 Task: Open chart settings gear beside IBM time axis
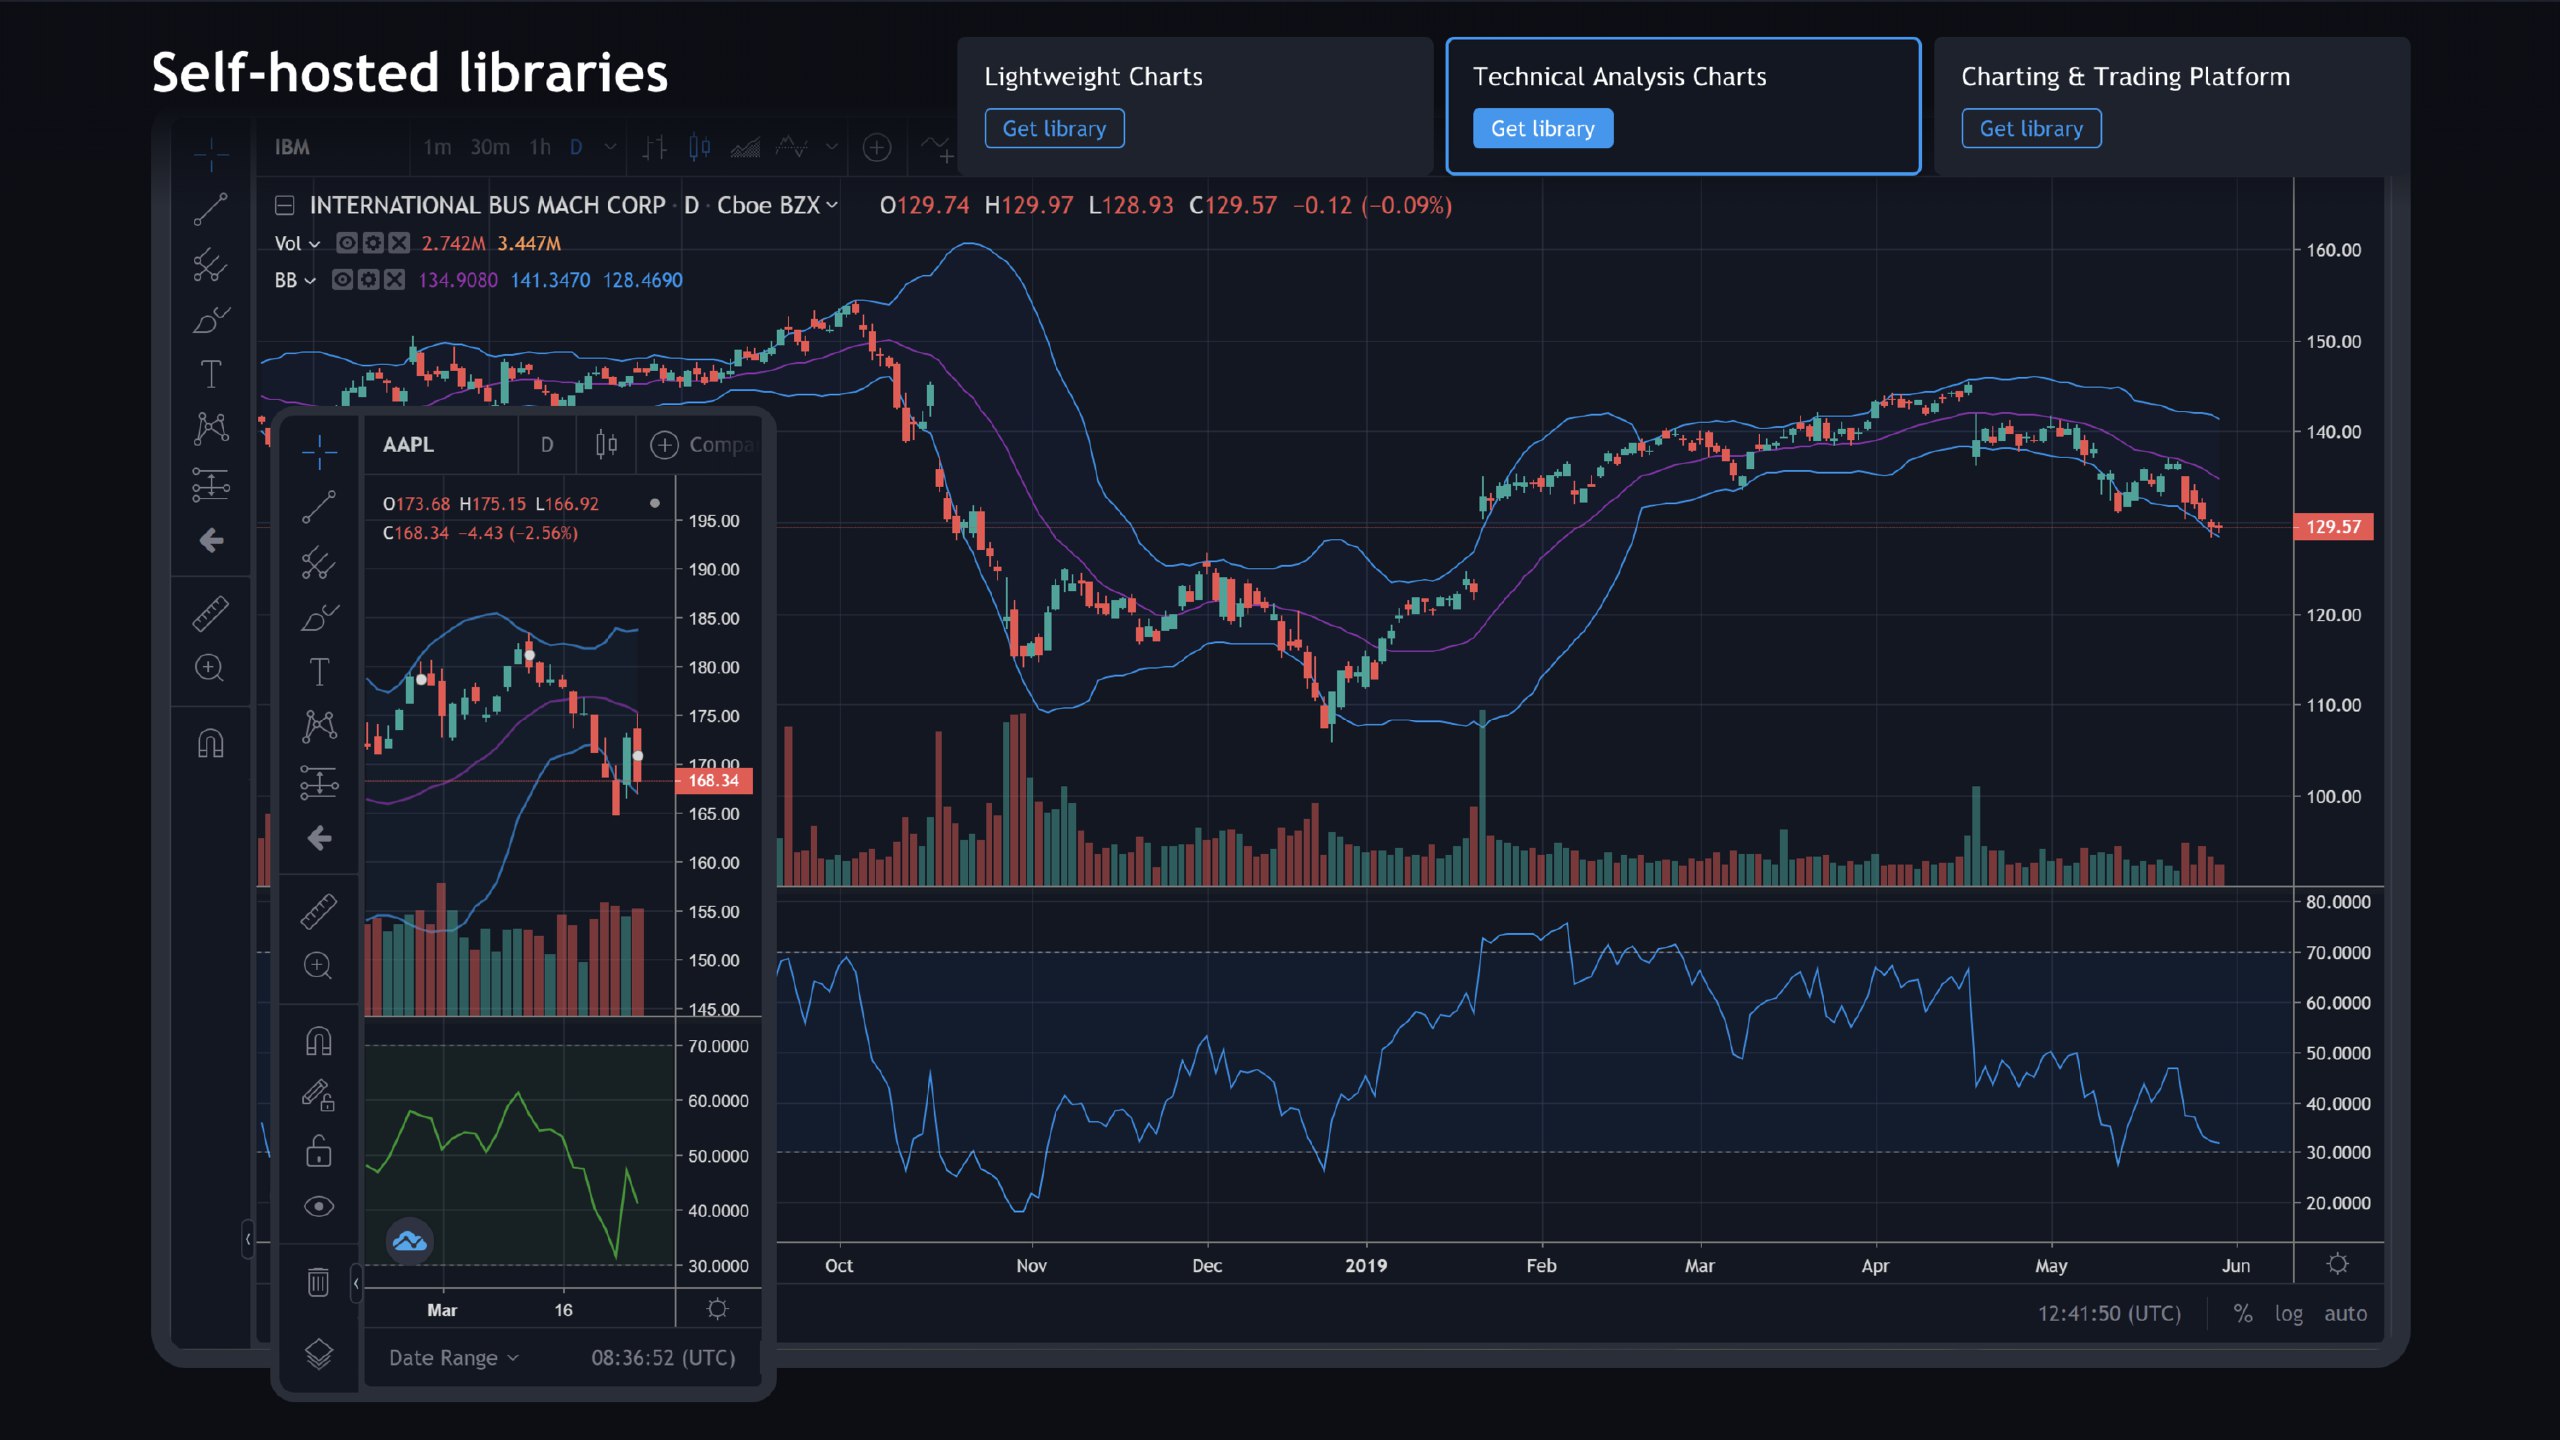2338,1264
